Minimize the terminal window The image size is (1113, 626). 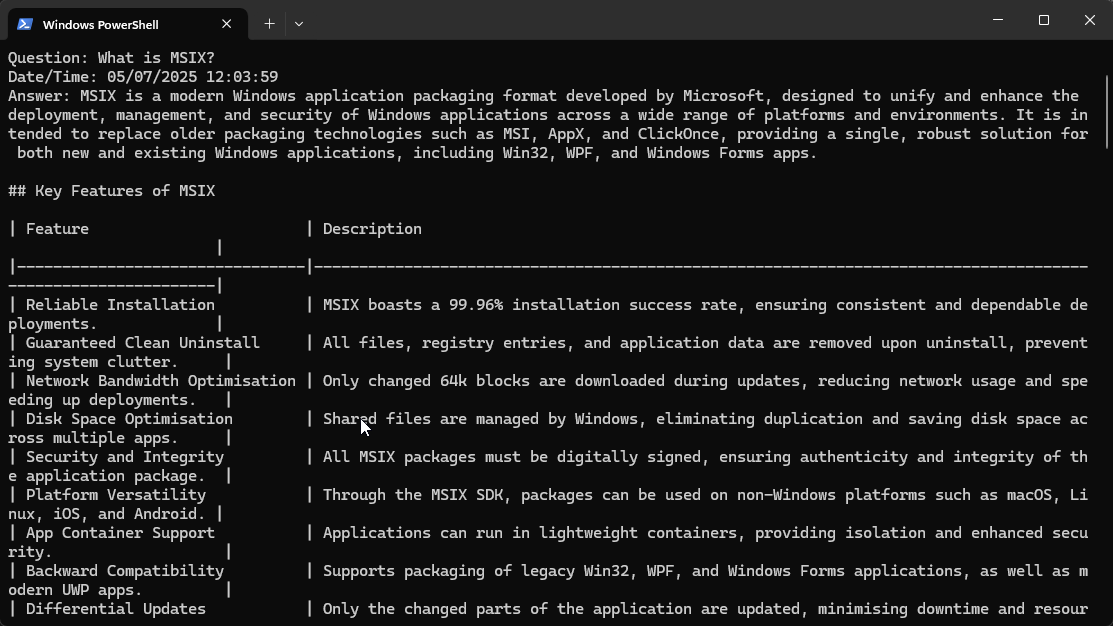[998, 20]
